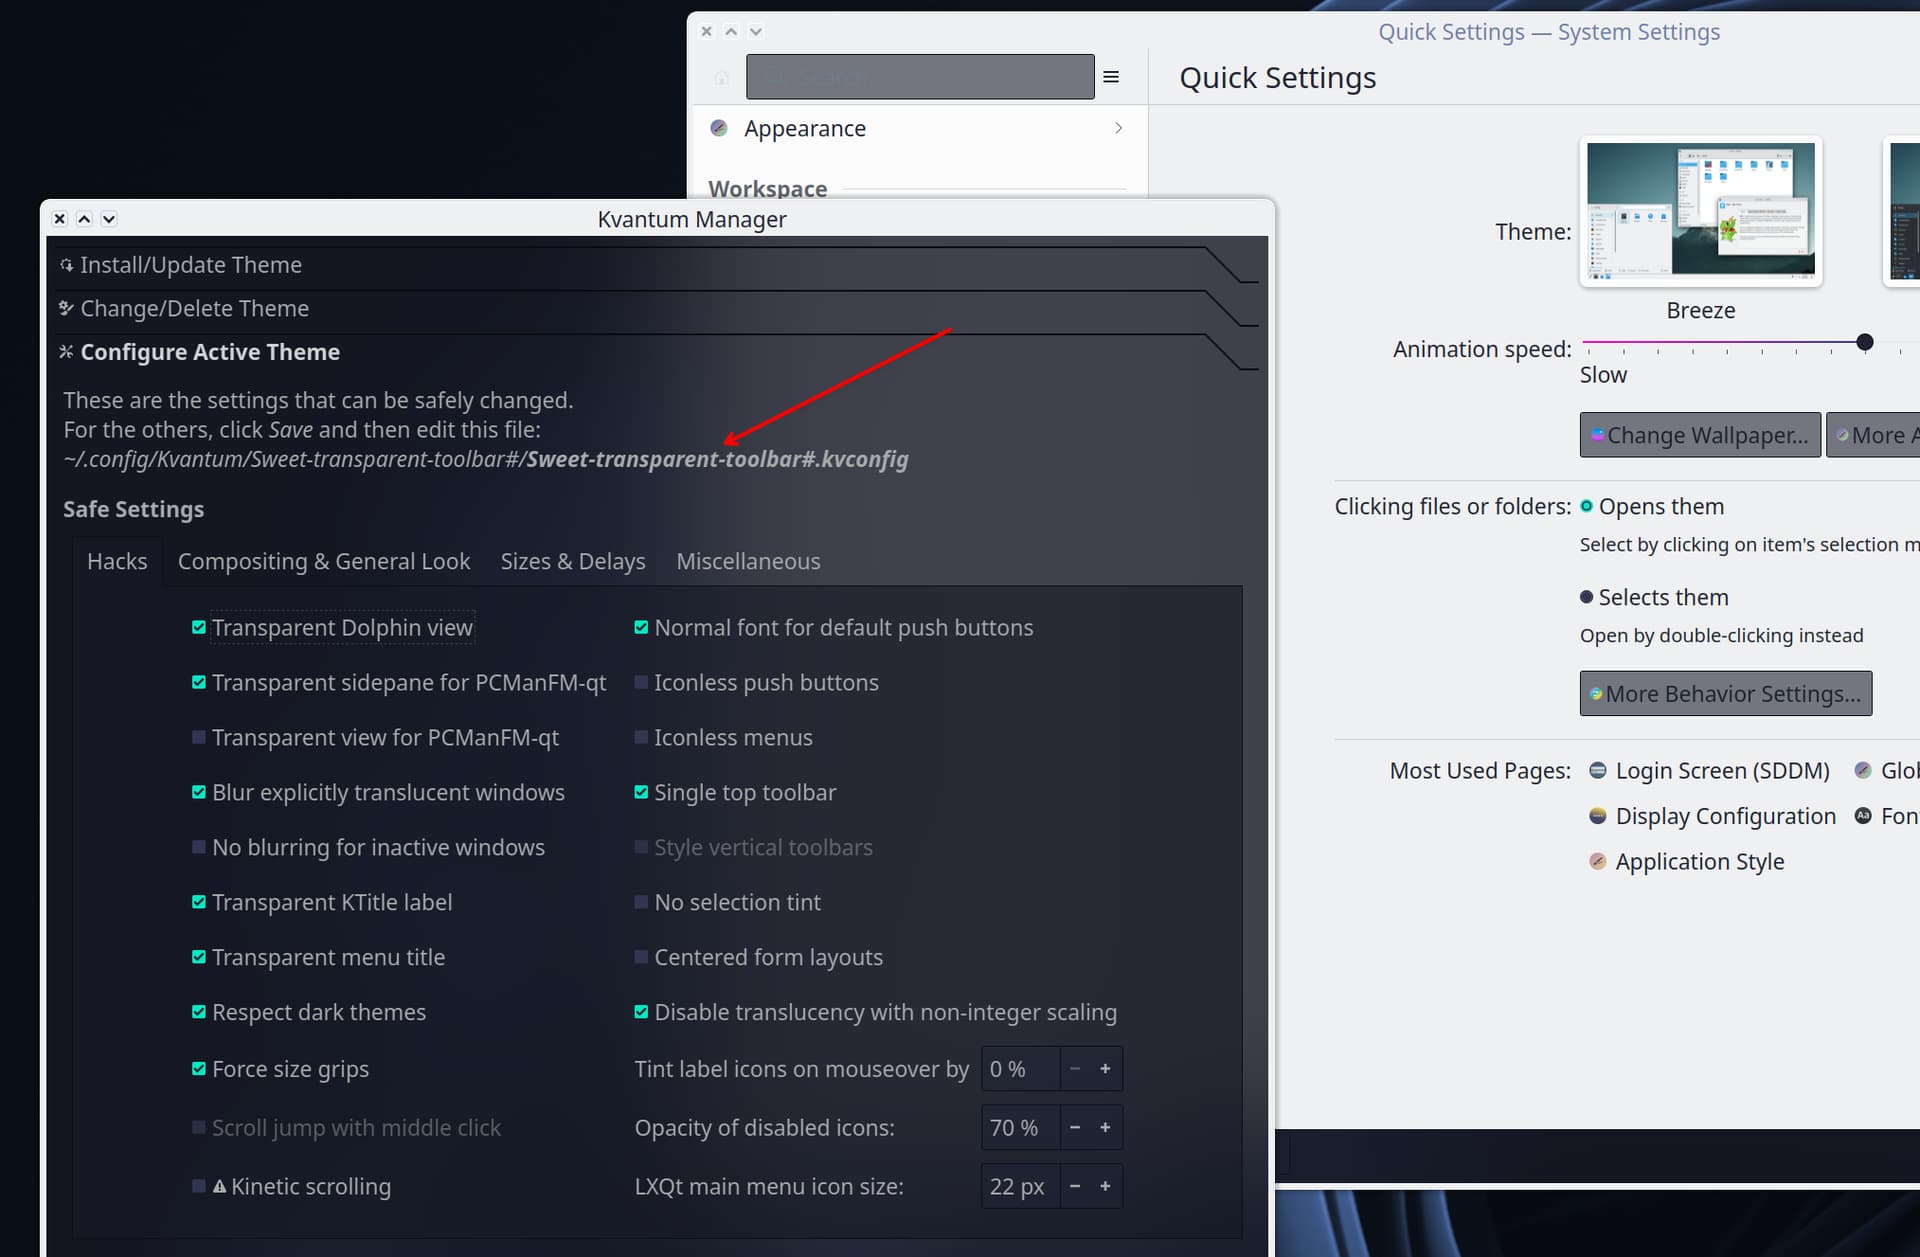The image size is (1920, 1257).
Task: Toggle Respect dark themes checkbox
Action: tap(199, 1012)
